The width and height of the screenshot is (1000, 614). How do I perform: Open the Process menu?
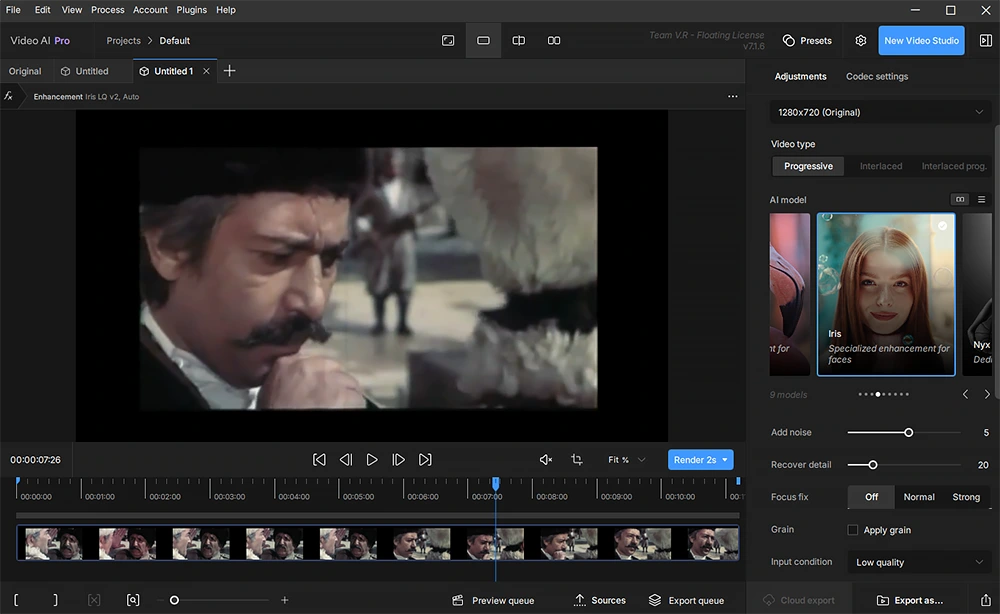(x=107, y=10)
